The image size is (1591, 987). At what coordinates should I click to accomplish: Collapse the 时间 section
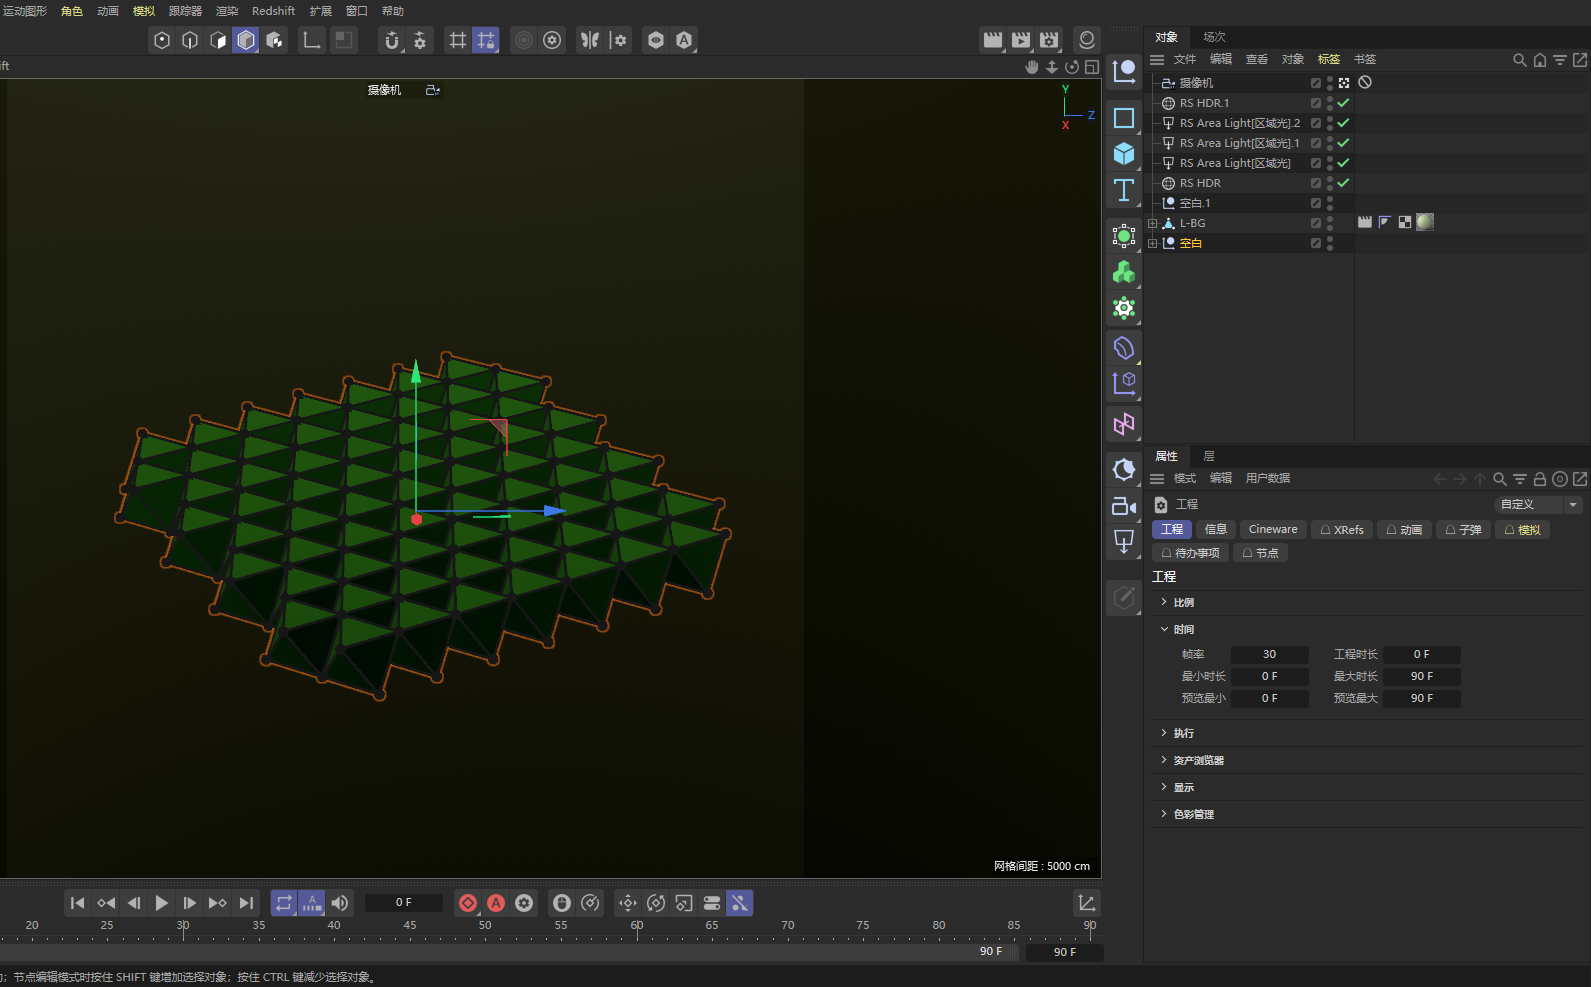[1164, 629]
